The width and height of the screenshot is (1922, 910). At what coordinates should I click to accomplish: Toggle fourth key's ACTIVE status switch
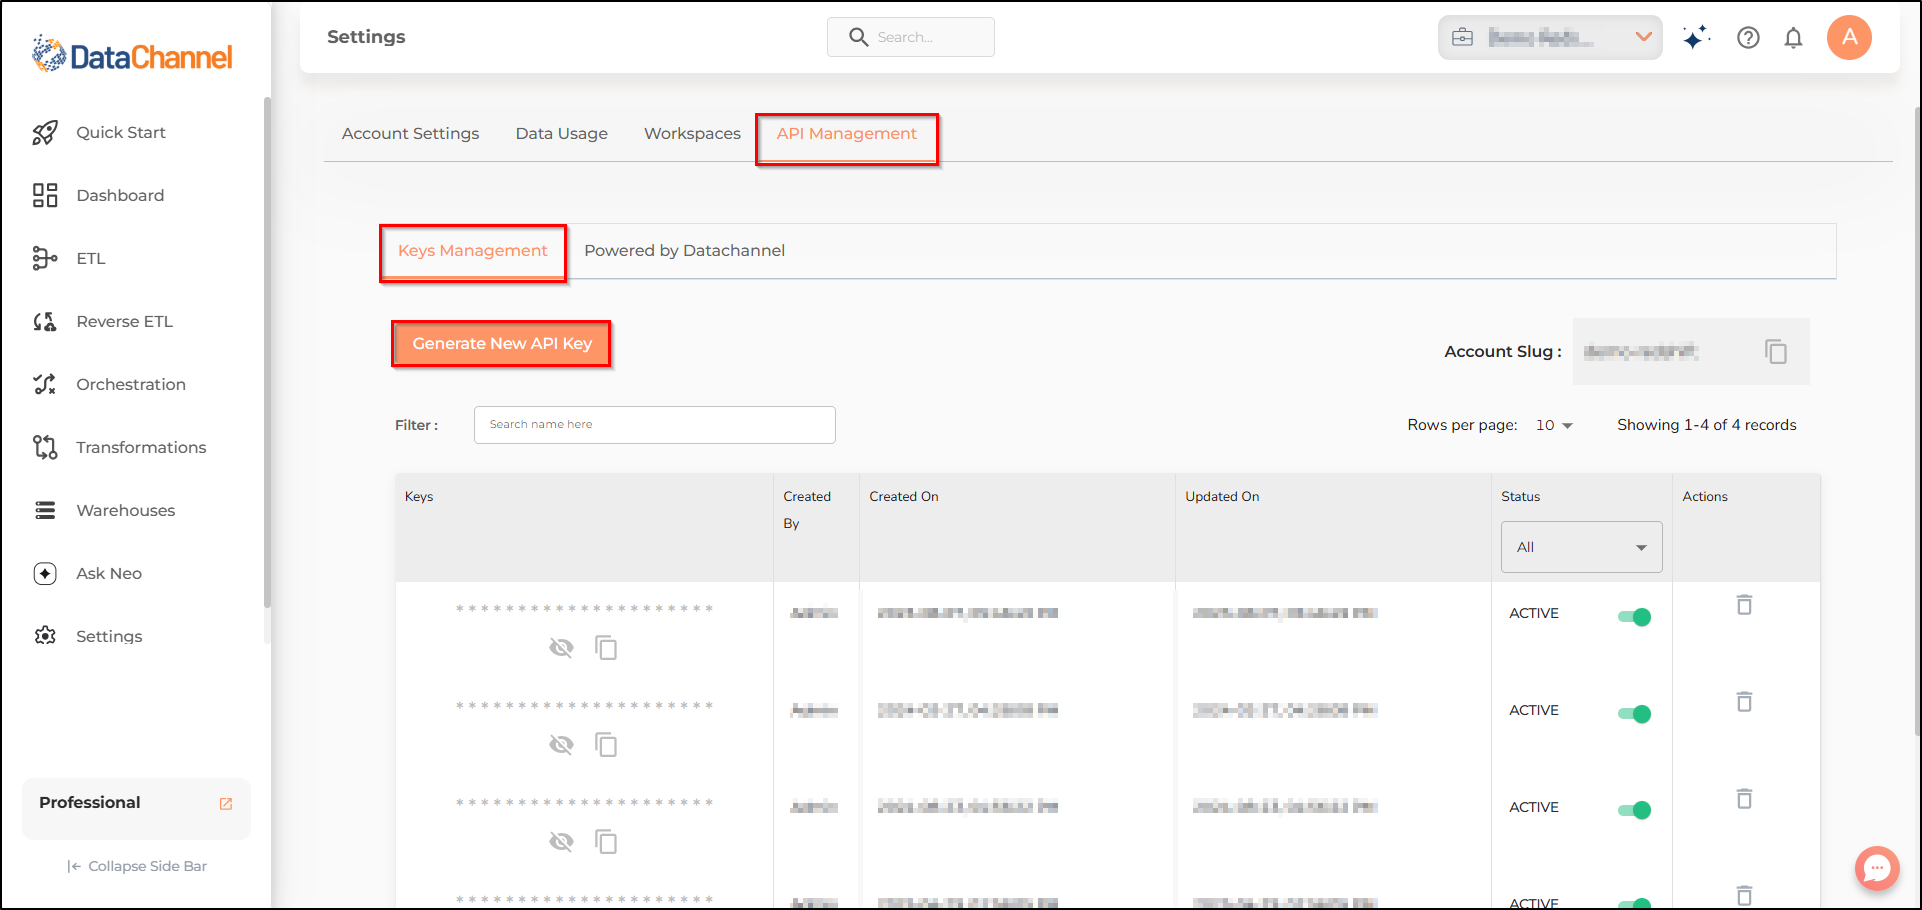(x=1634, y=904)
